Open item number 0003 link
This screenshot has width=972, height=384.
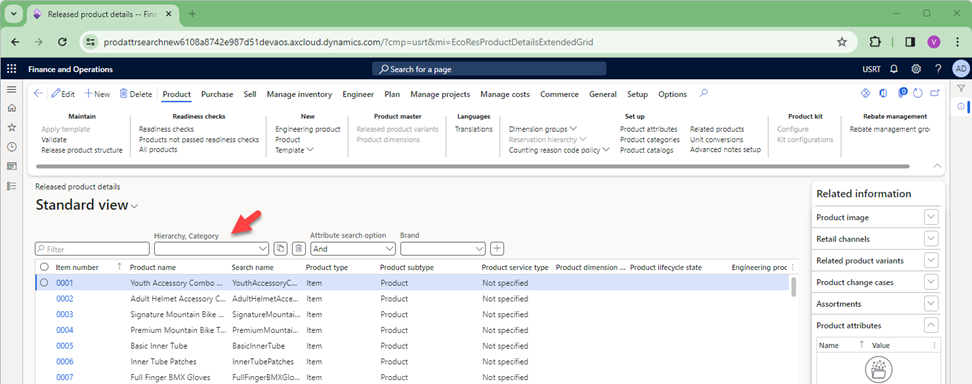[x=64, y=315]
